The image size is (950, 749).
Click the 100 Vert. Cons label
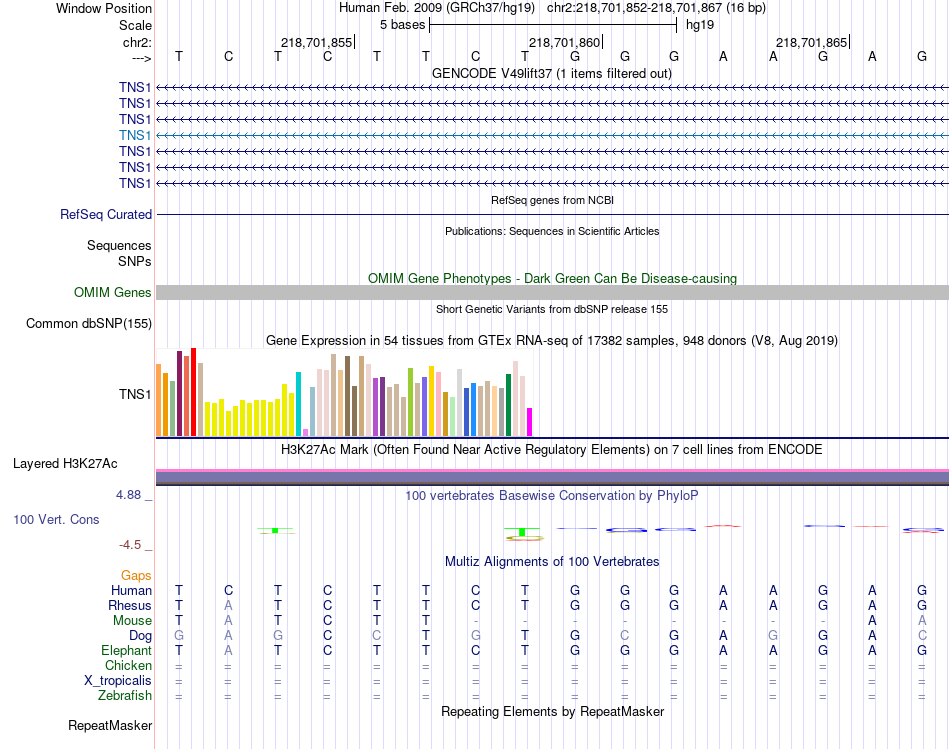(56, 519)
